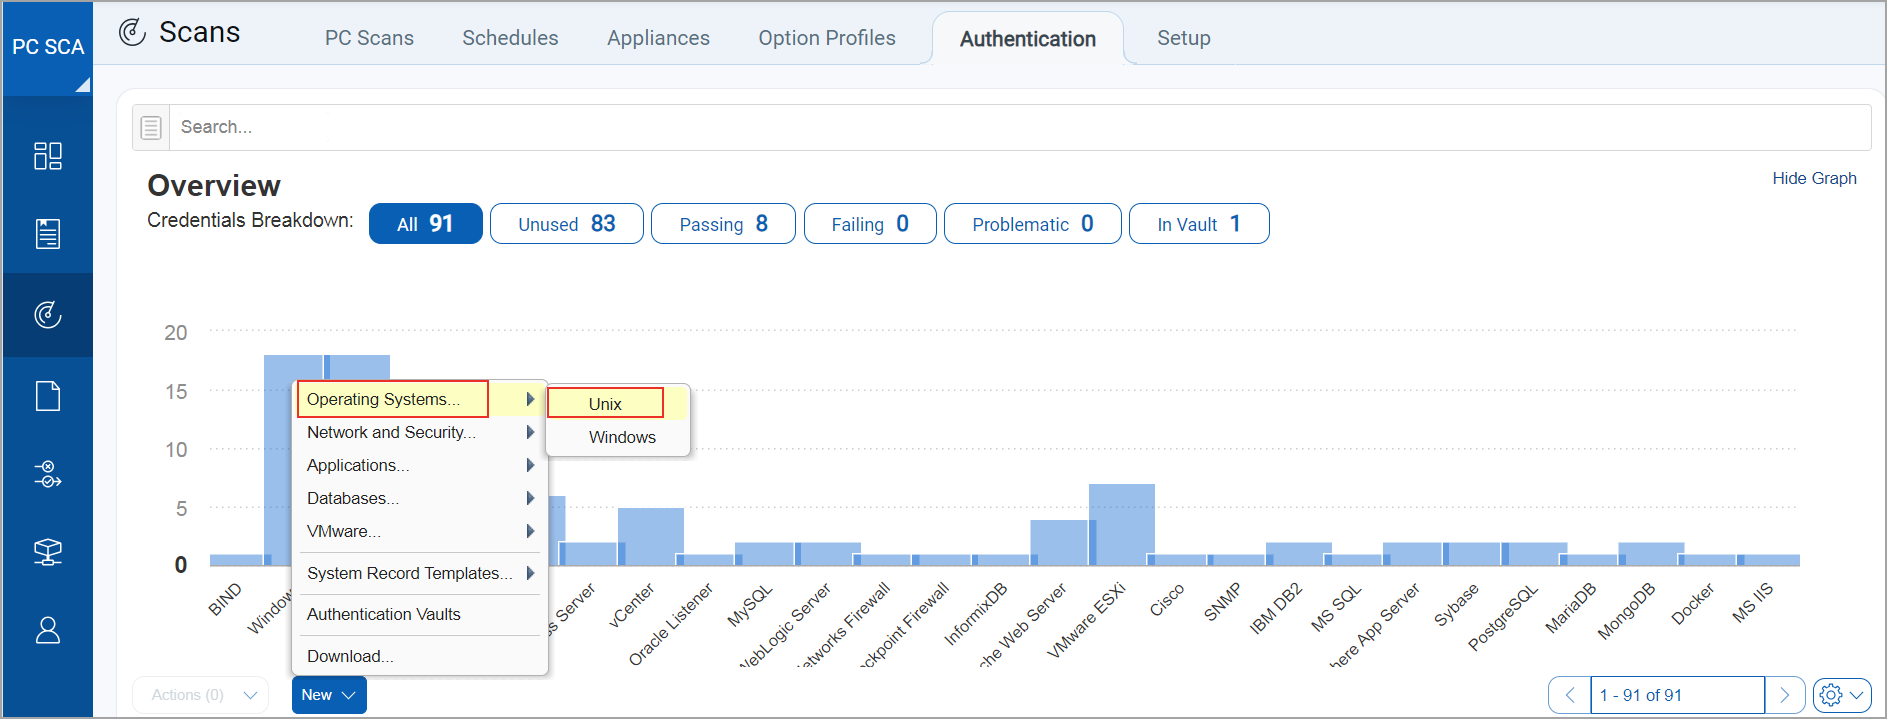Select the Authentication tab
Image resolution: width=1887 pixels, height=719 pixels.
point(1028,39)
